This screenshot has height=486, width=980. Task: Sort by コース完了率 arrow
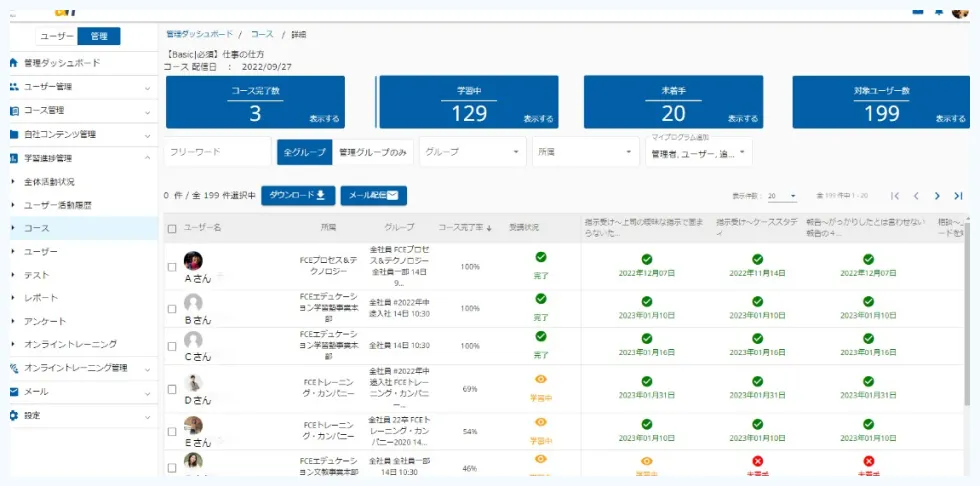489,229
